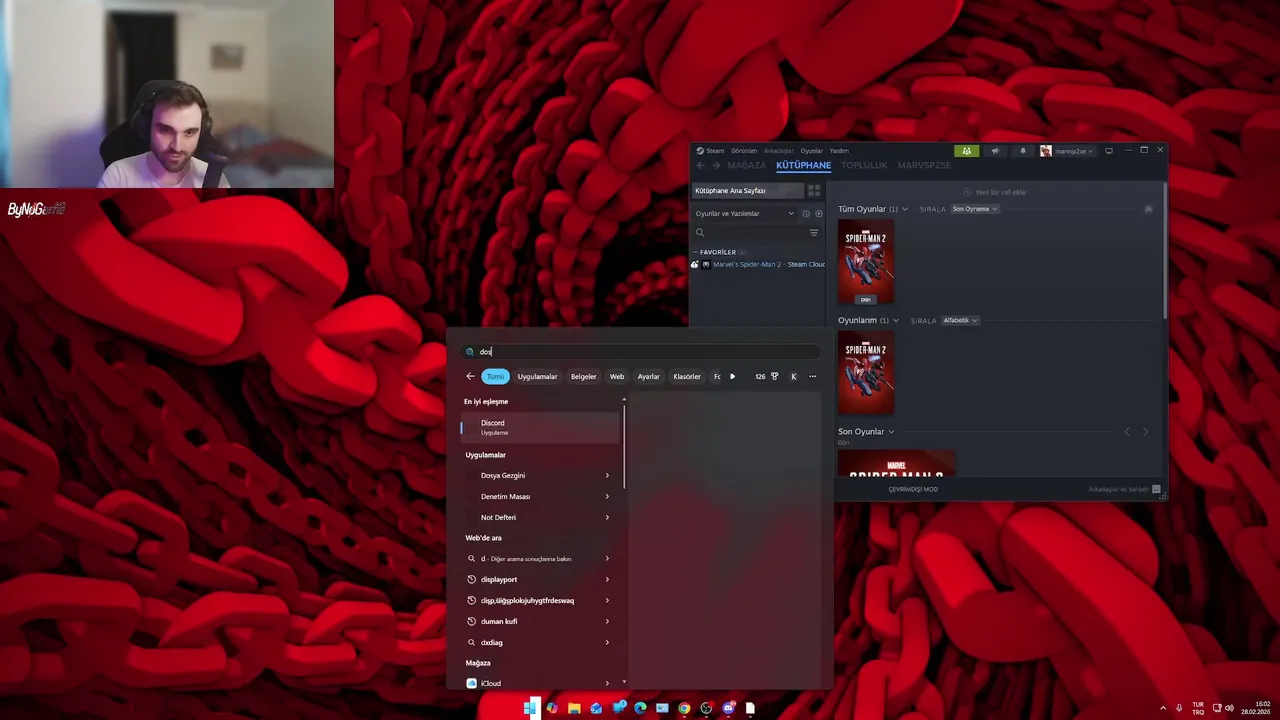The width and height of the screenshot is (1280, 720).
Task: Go back in Steam navigation
Action: coord(701,165)
